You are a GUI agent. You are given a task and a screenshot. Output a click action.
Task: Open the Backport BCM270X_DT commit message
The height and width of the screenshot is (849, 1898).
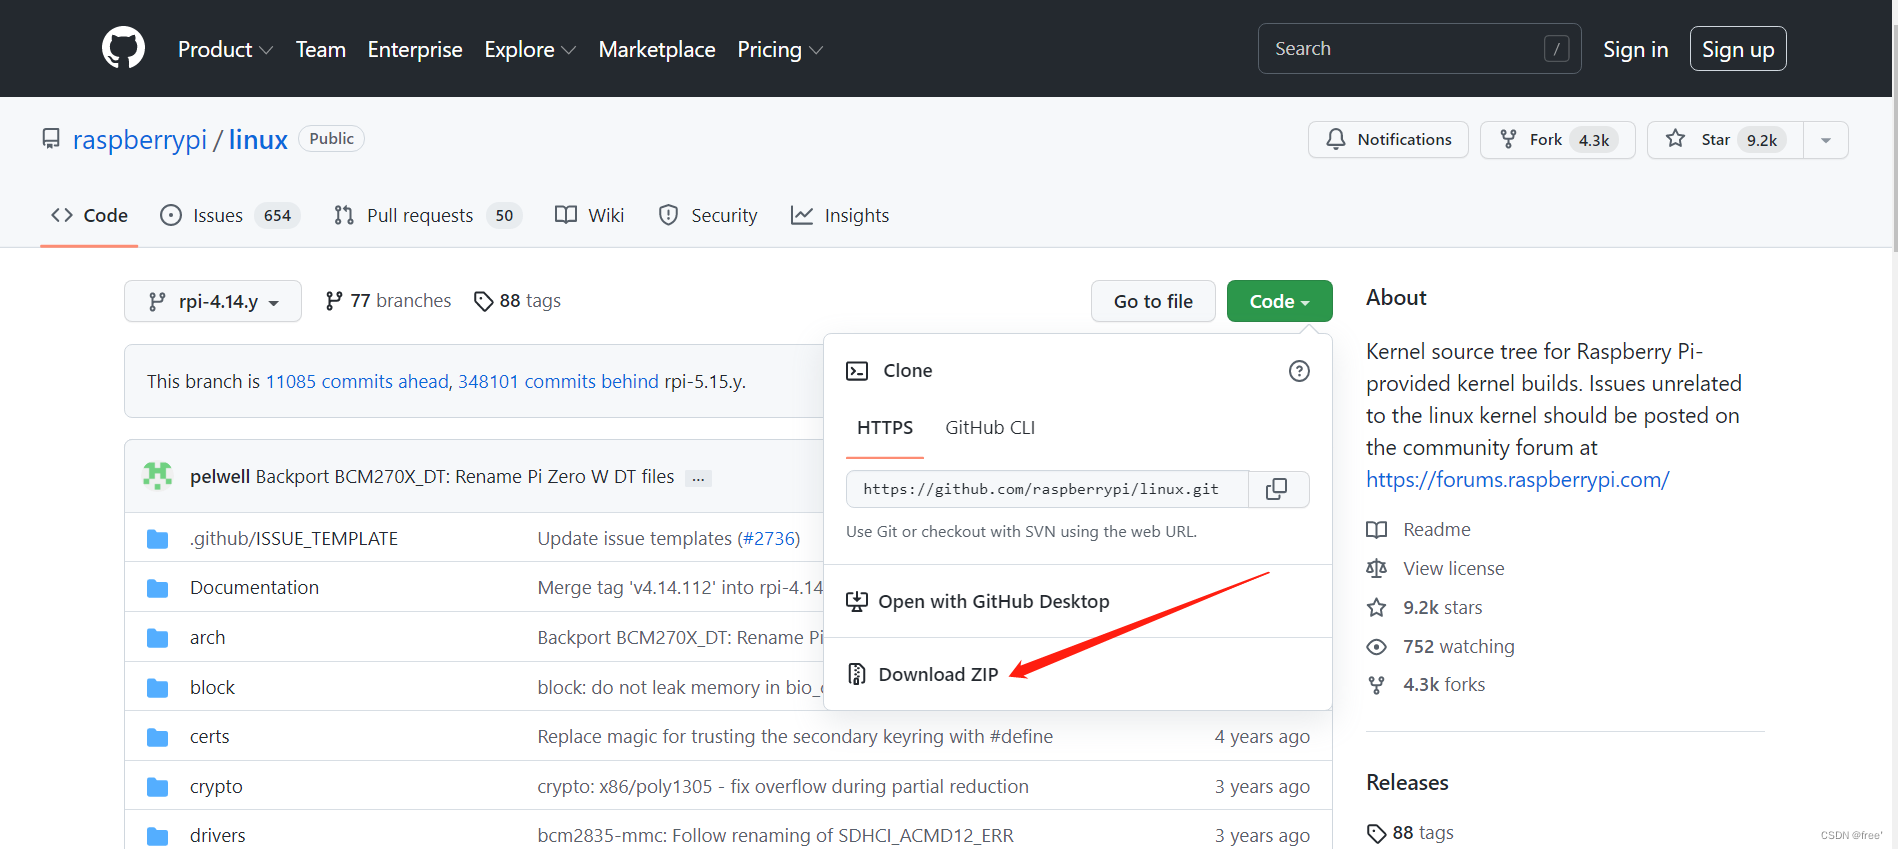coord(465,477)
